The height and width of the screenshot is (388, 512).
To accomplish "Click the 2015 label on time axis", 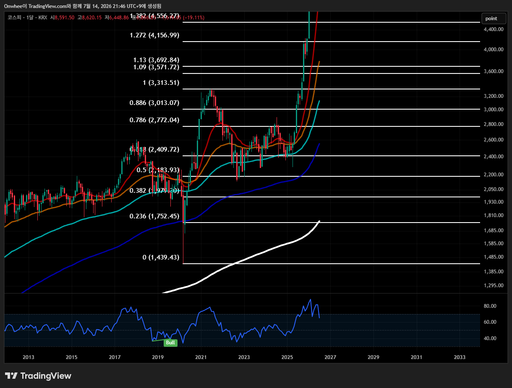I will click(x=71, y=357).
